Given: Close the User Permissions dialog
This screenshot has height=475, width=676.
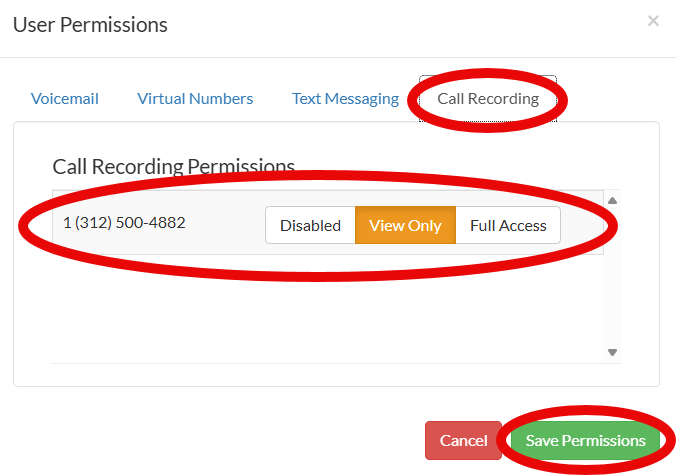Looking at the screenshot, I should [x=653, y=20].
